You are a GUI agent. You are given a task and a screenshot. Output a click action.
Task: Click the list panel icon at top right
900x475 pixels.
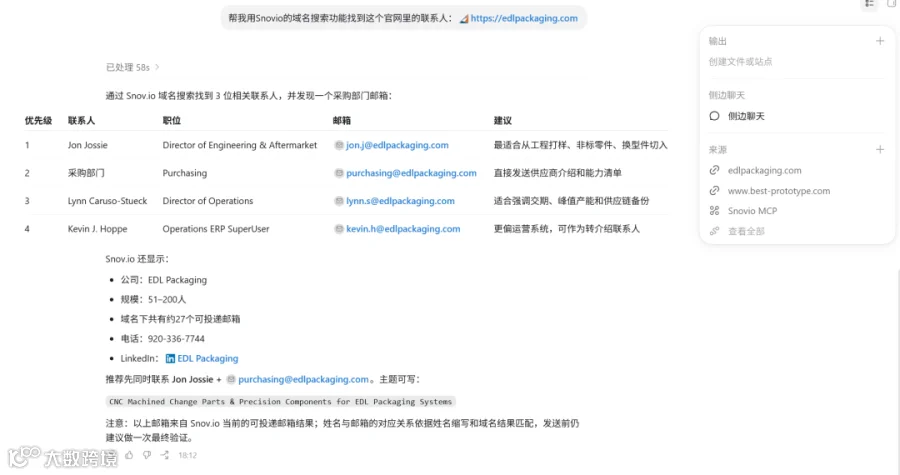(x=870, y=3)
